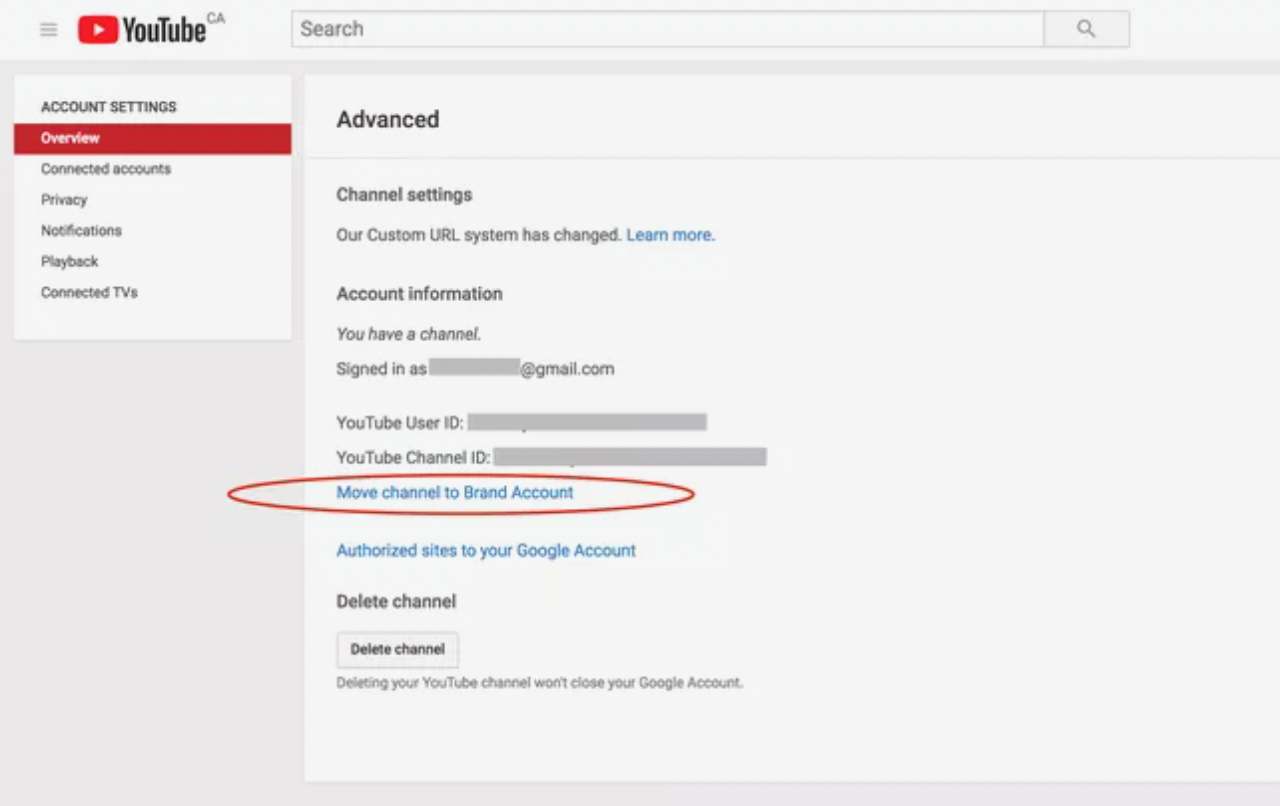Follow the Learn more link
The width and height of the screenshot is (1280, 806).
tap(670, 235)
